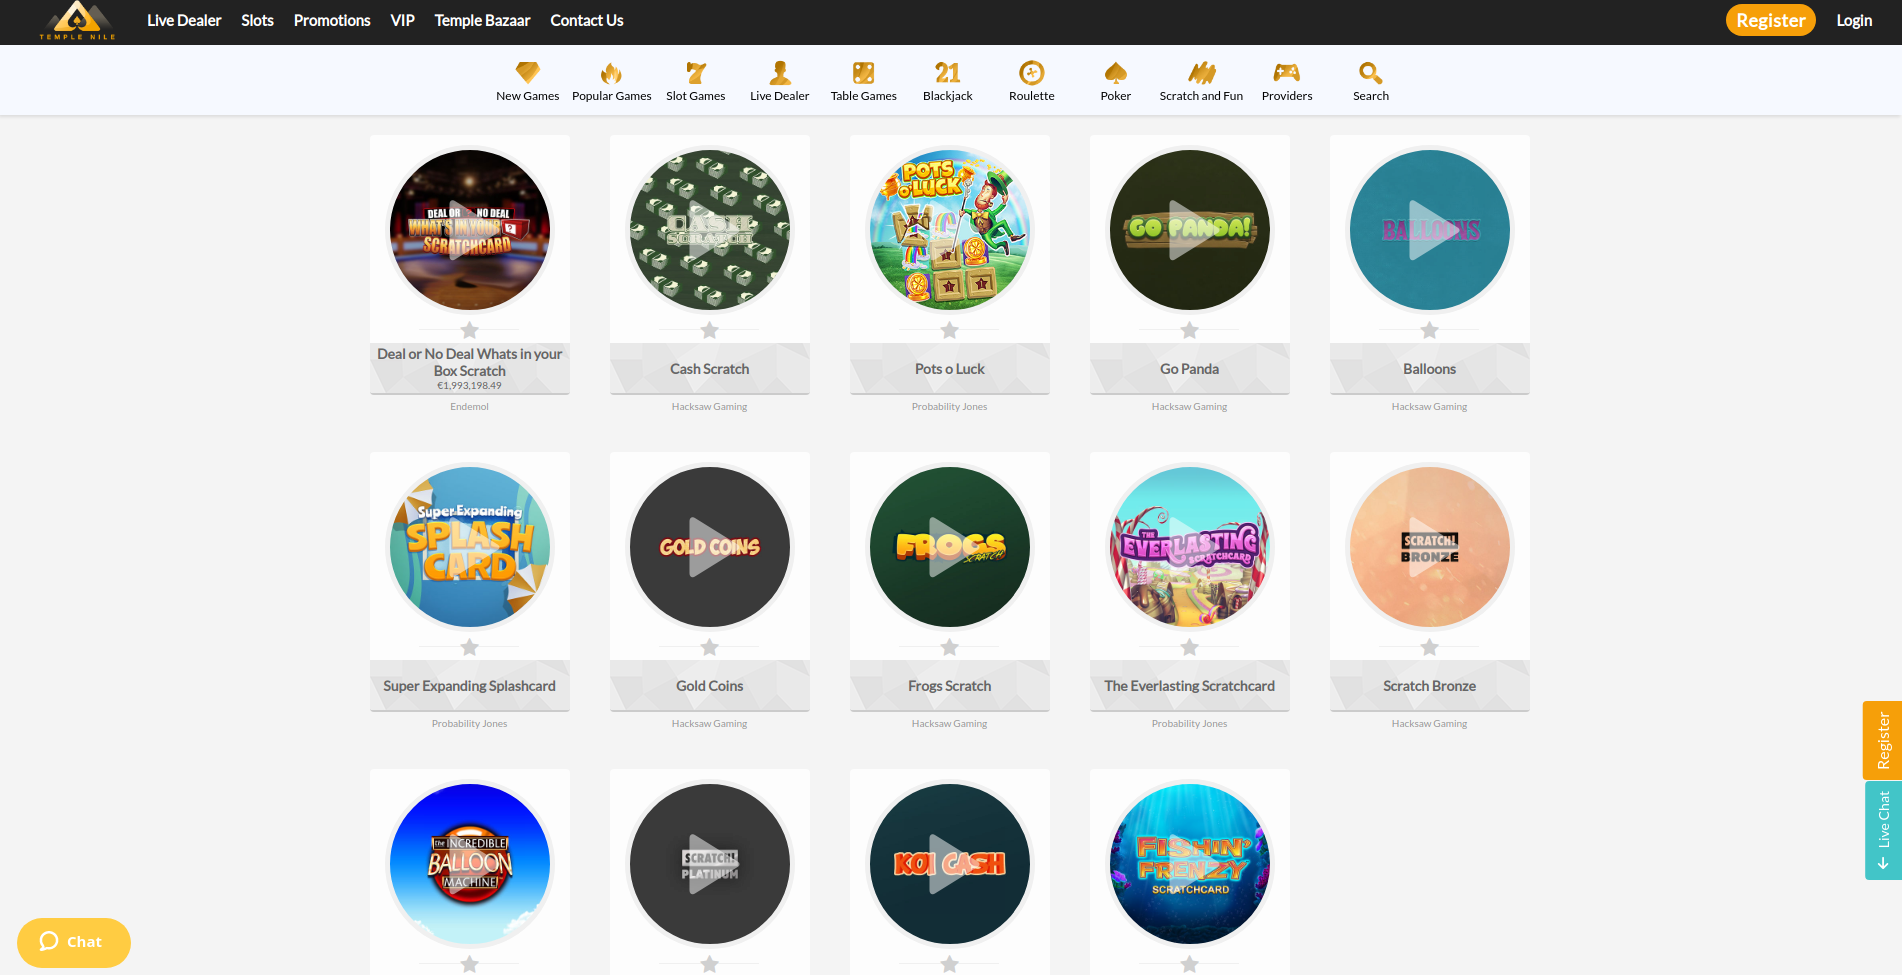Open Providers gamepad icon

tap(1286, 73)
